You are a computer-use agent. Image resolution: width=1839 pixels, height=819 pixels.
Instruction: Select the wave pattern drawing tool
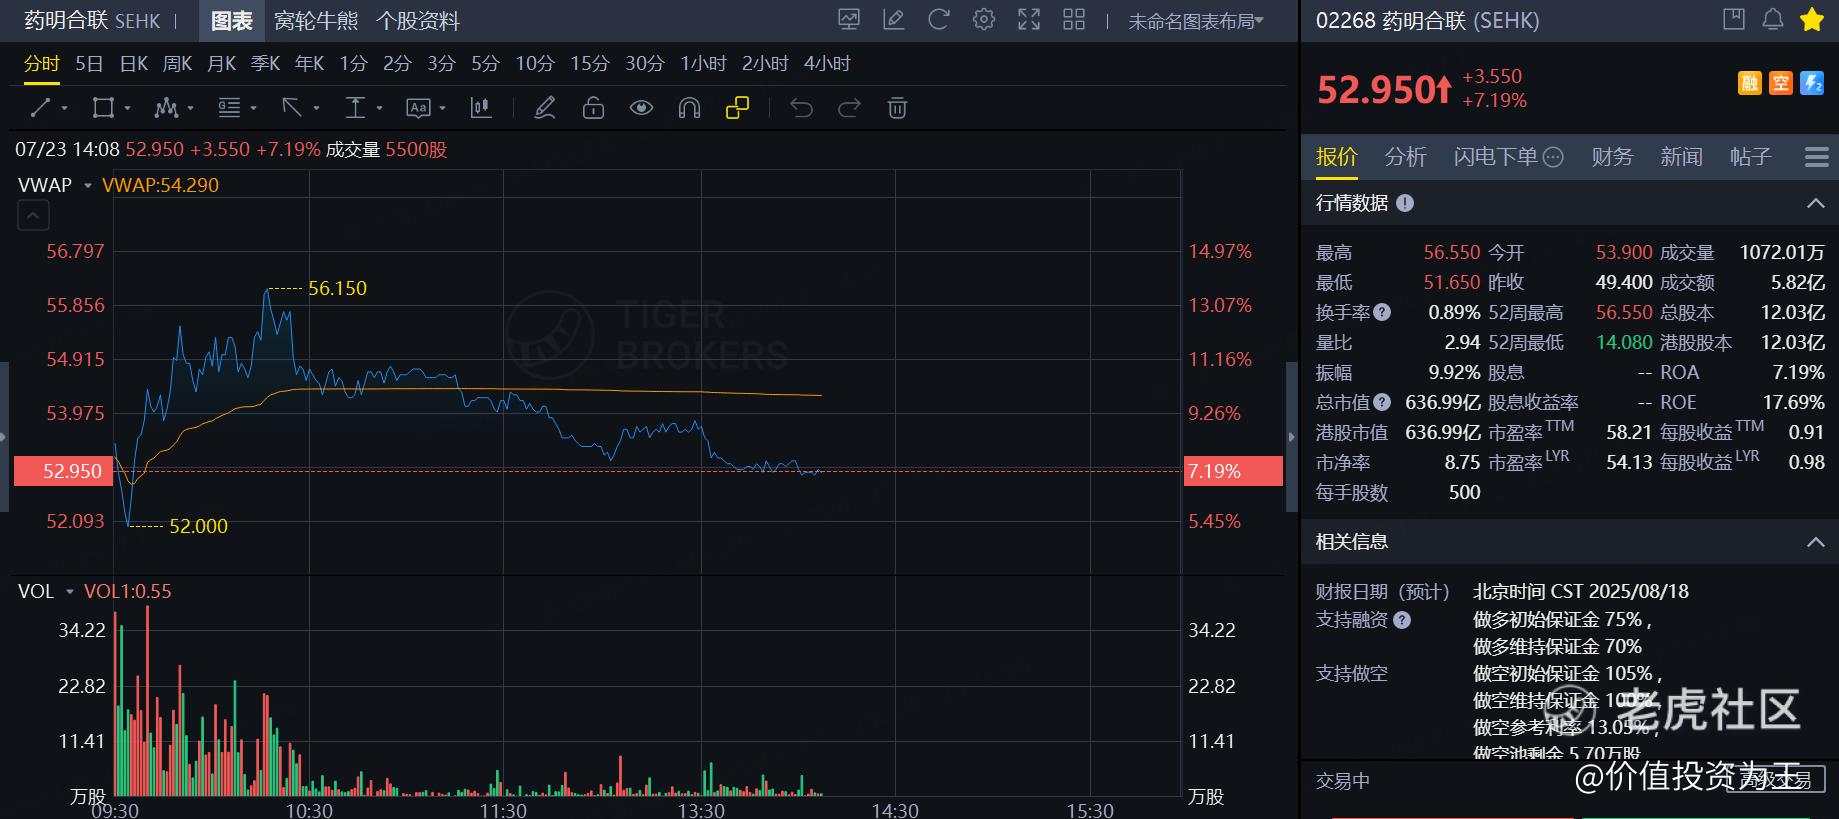[166, 108]
